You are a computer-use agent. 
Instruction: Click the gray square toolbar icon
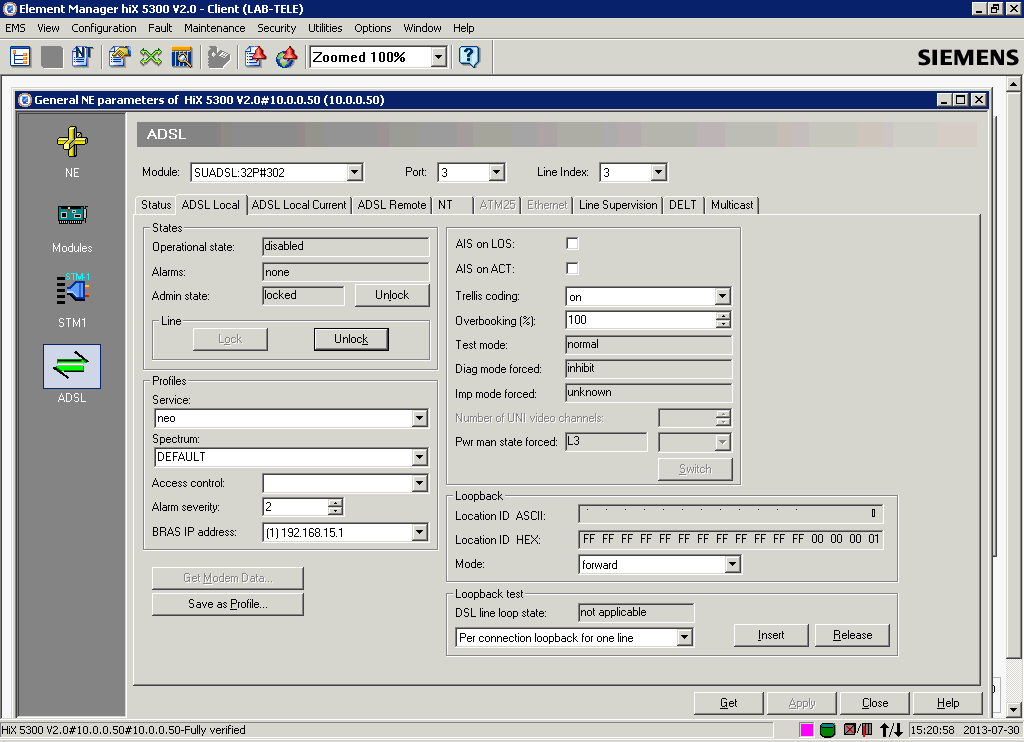[52, 57]
